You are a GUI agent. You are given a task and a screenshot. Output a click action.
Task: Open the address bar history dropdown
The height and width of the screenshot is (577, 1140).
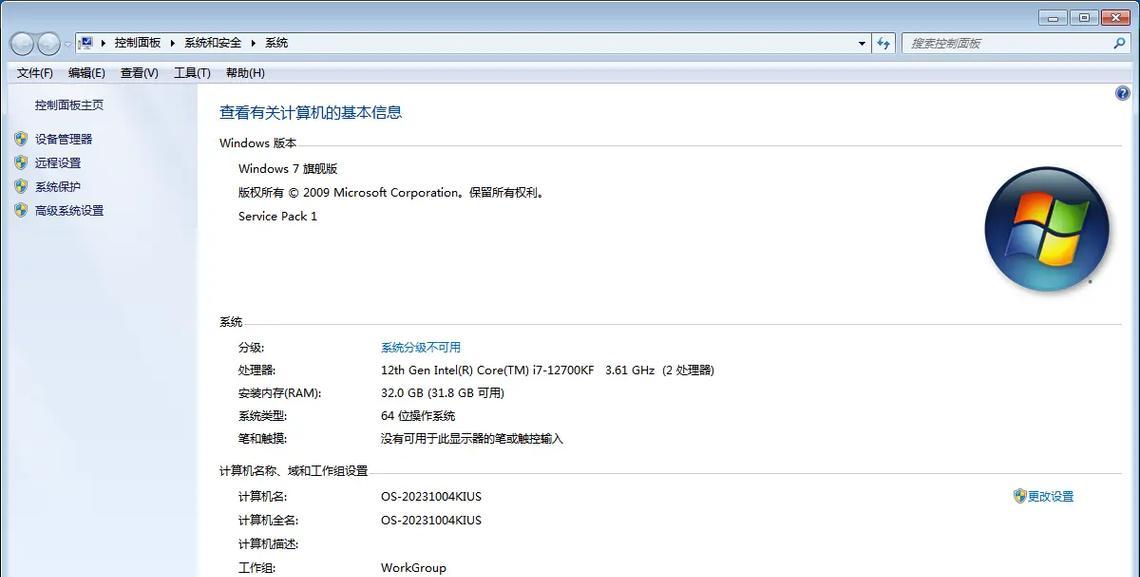[862, 44]
